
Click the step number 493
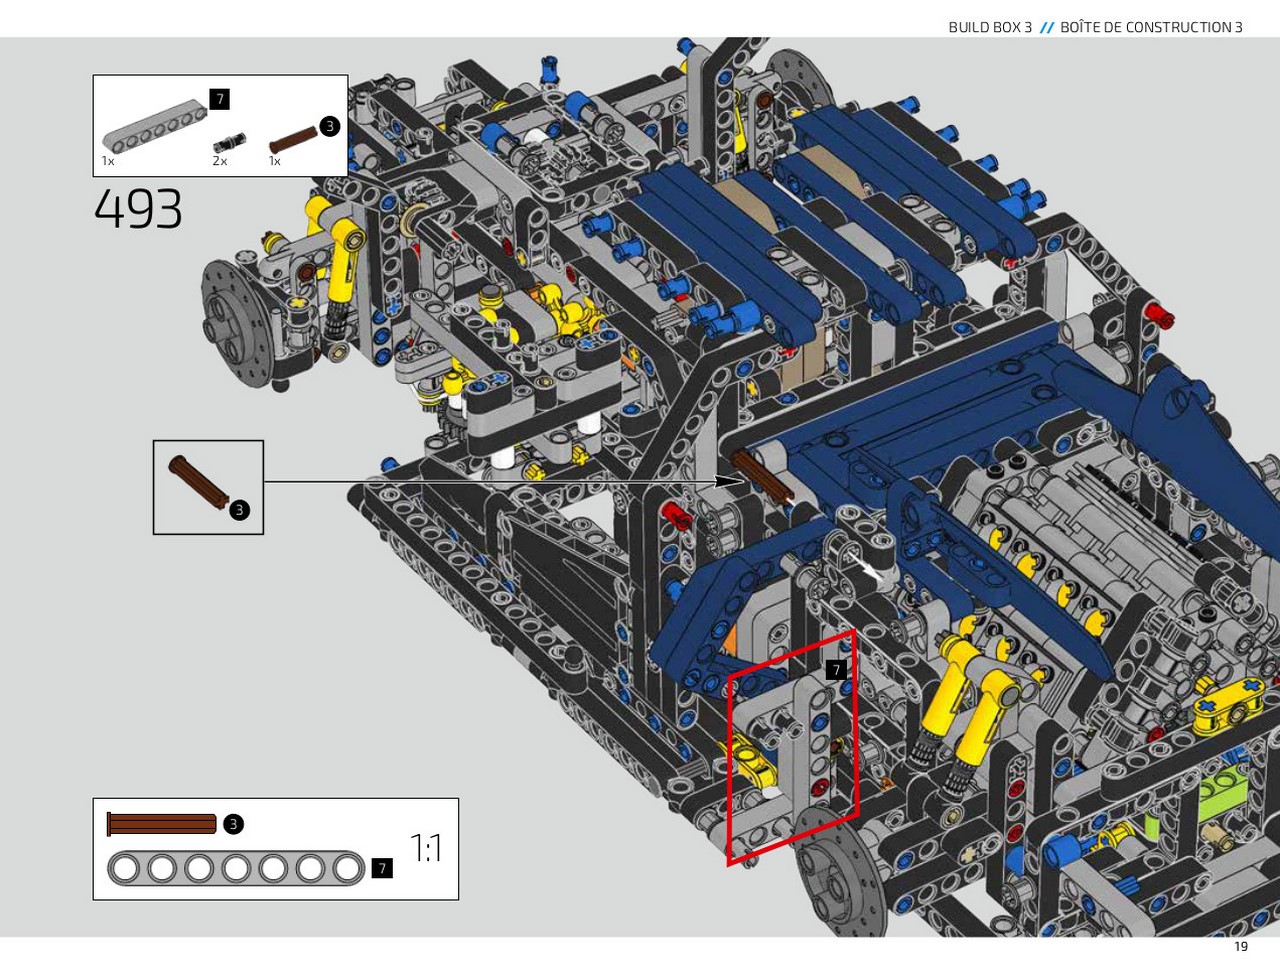tap(138, 209)
